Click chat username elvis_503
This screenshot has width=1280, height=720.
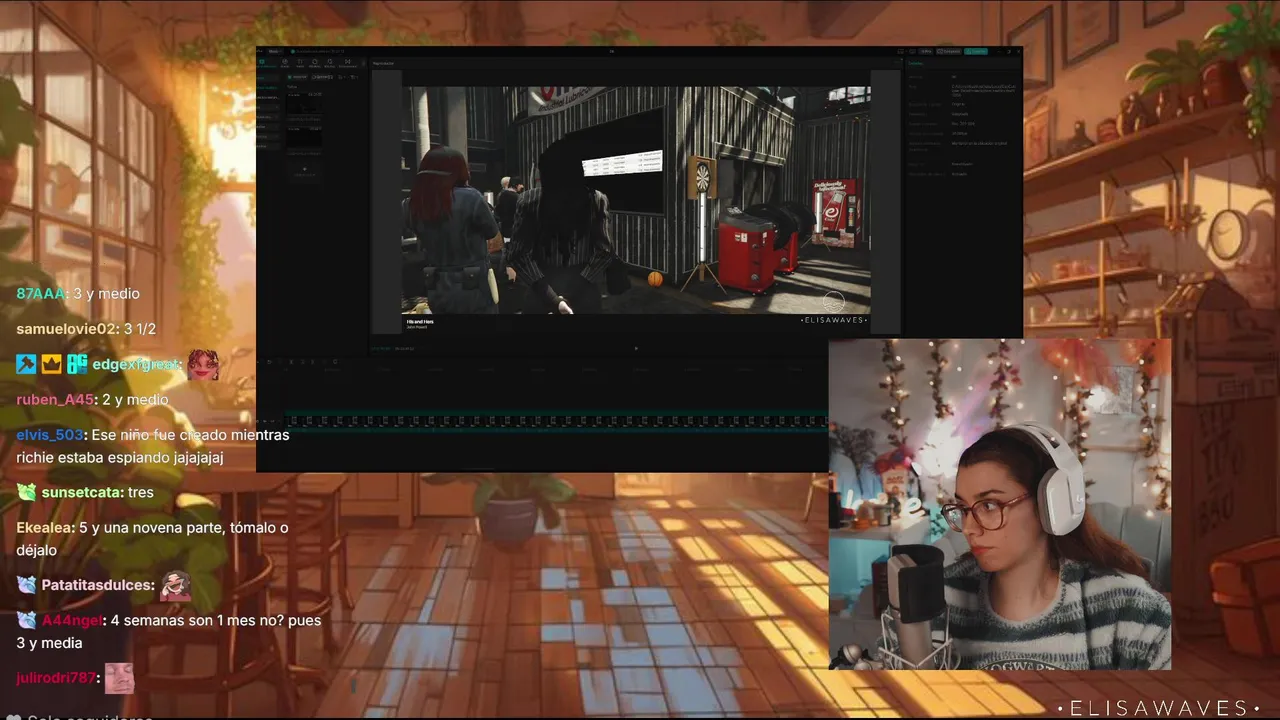tap(49, 435)
